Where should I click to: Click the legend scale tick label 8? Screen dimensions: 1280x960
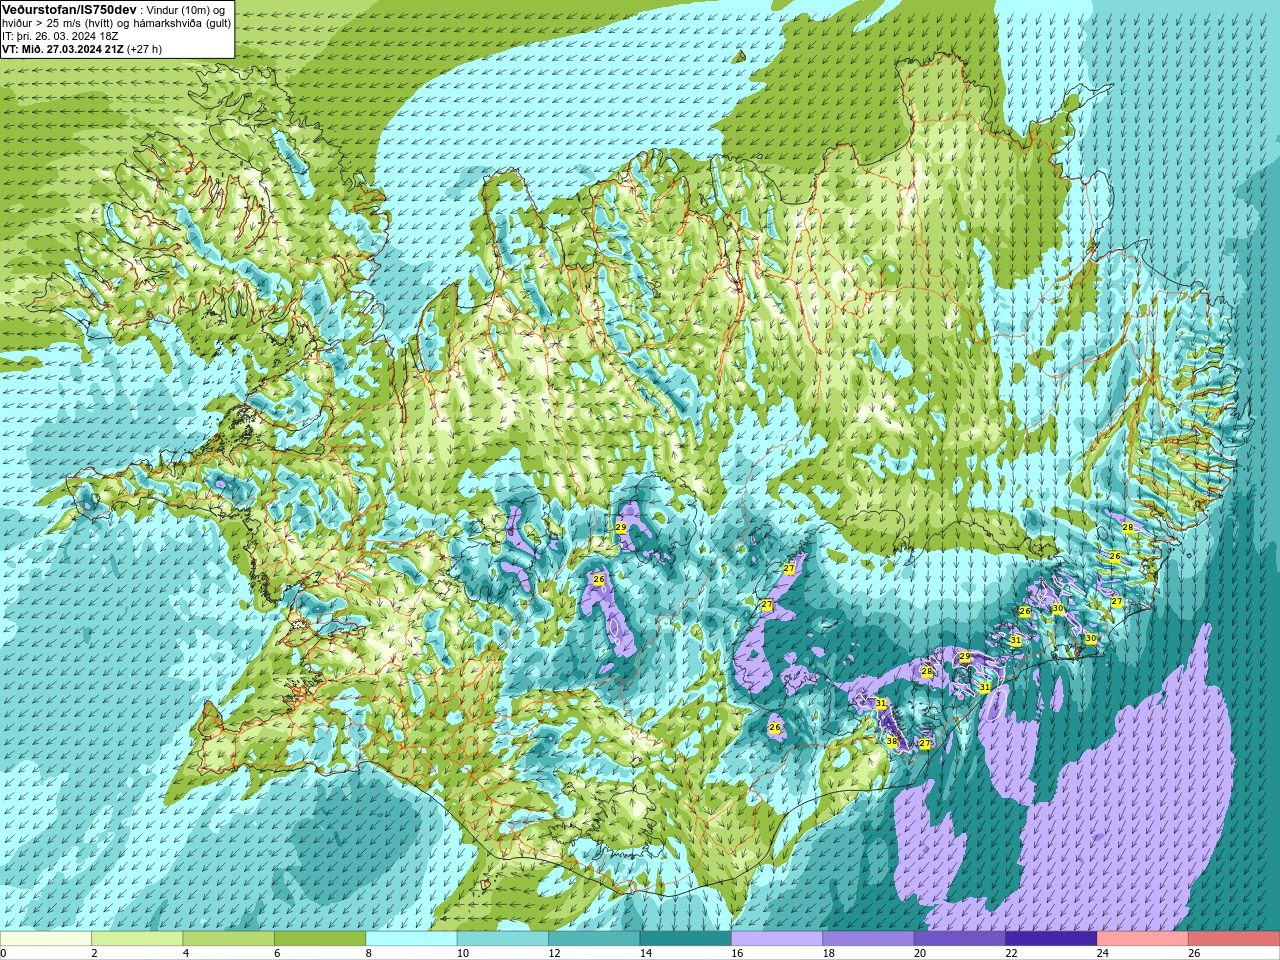click(x=368, y=953)
